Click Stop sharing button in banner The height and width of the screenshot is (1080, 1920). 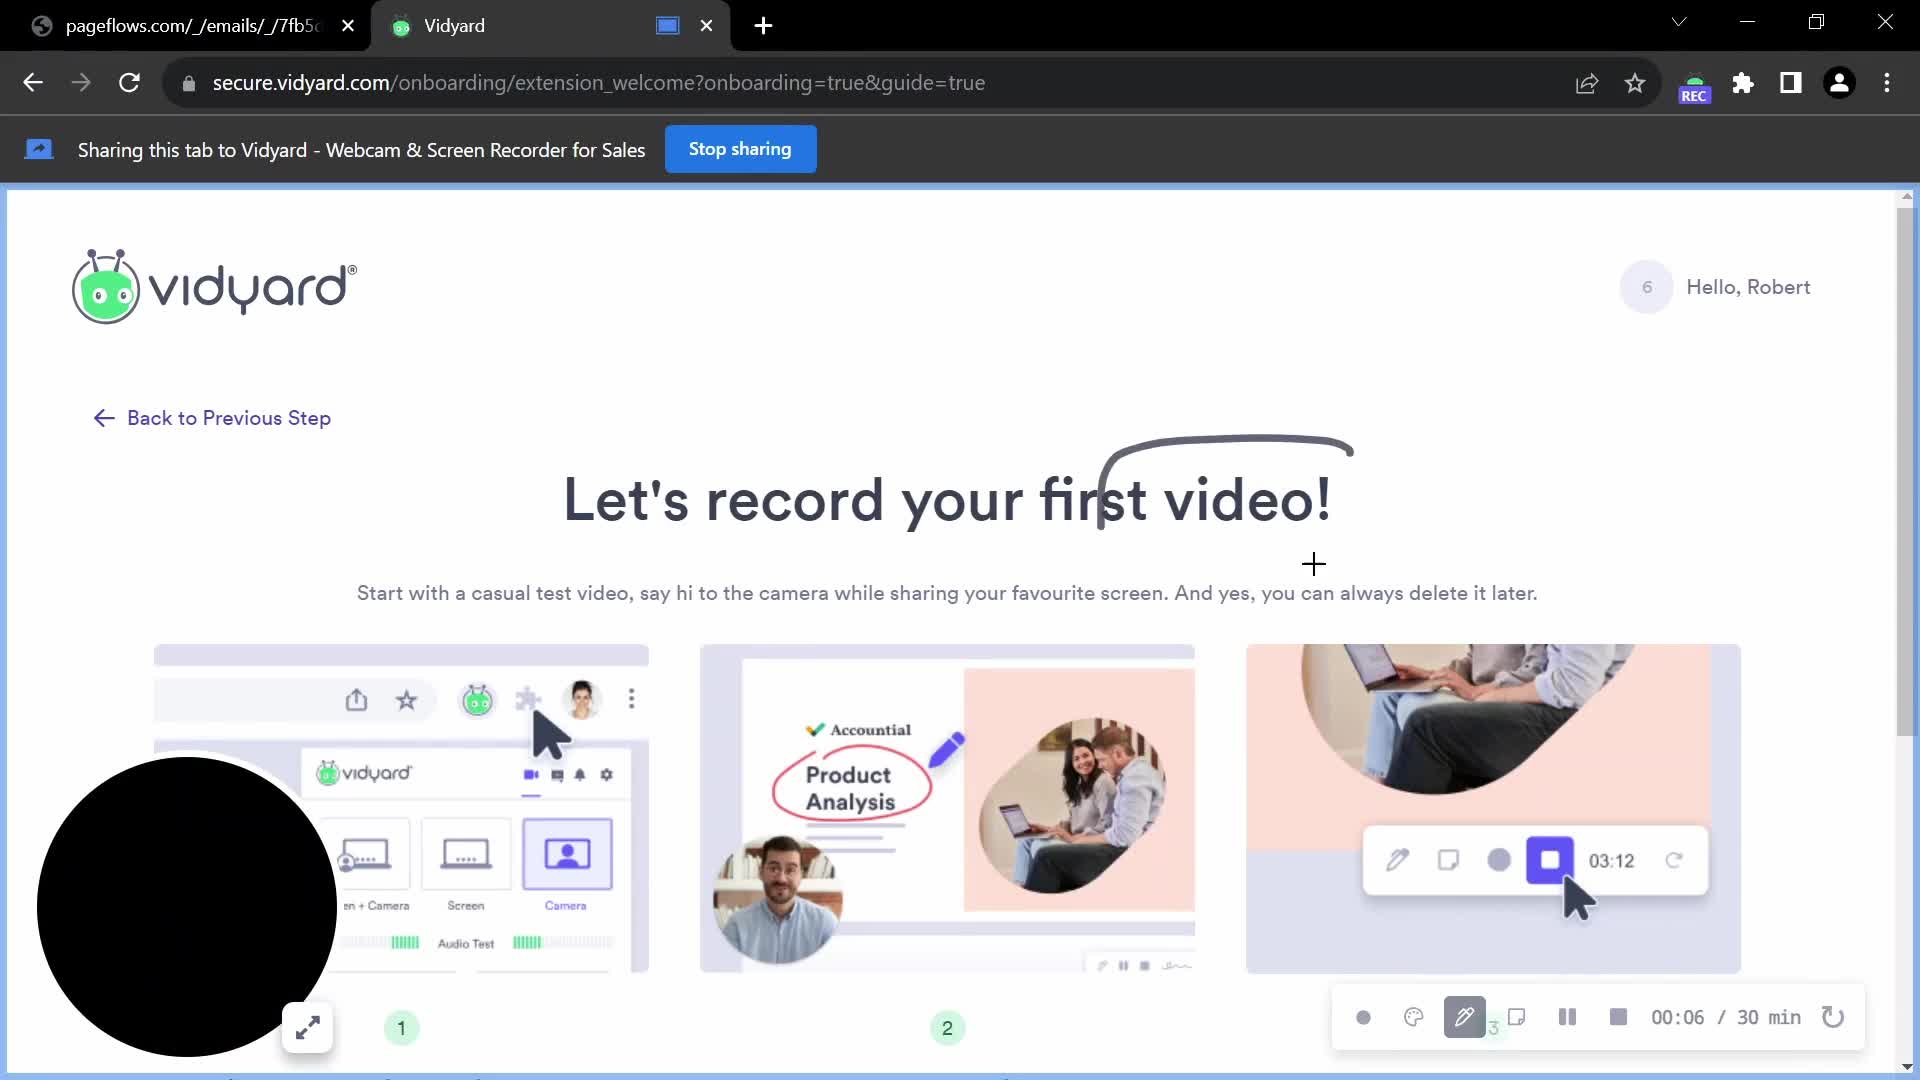[741, 148]
